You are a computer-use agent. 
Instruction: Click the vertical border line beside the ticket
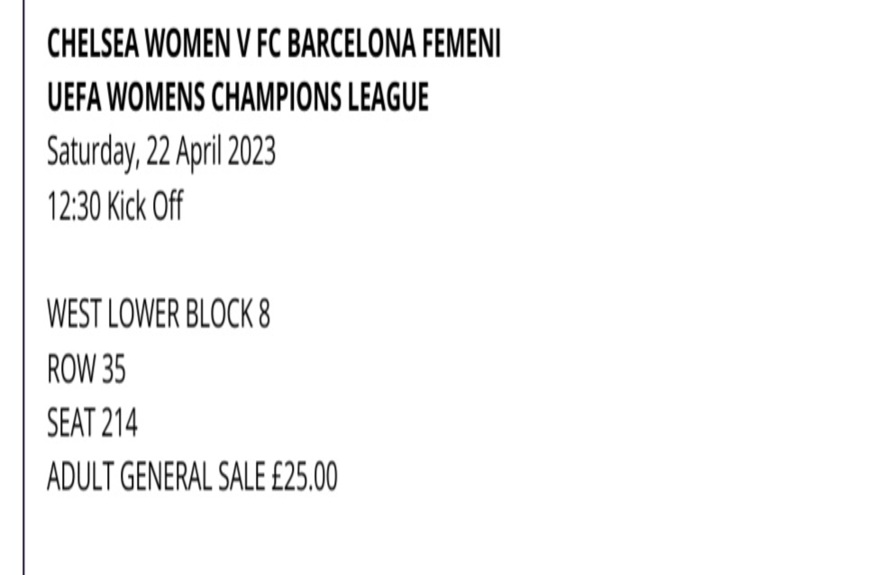(24, 288)
